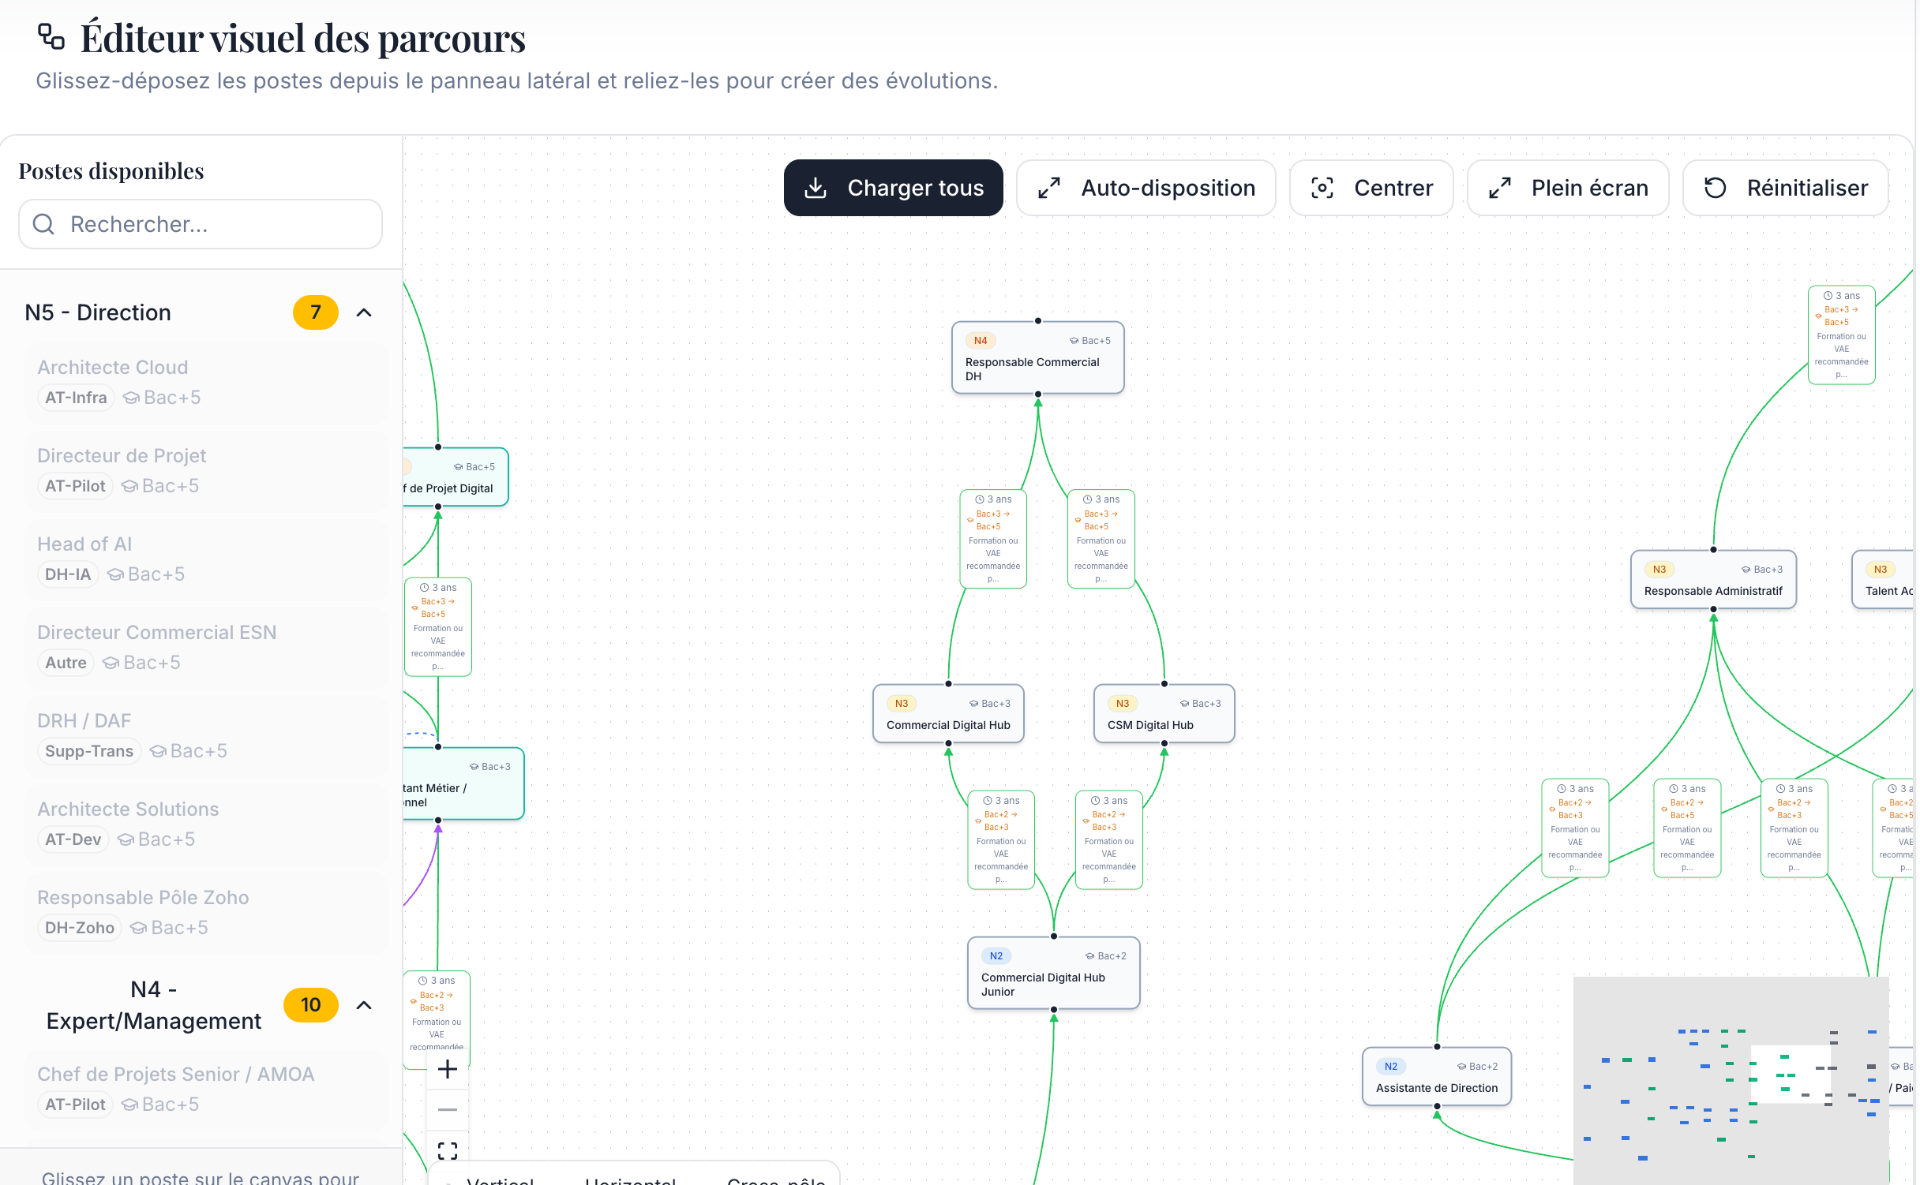Collapse the N4 - Expert/Management section
The height and width of the screenshot is (1185, 1920).
364,1005
